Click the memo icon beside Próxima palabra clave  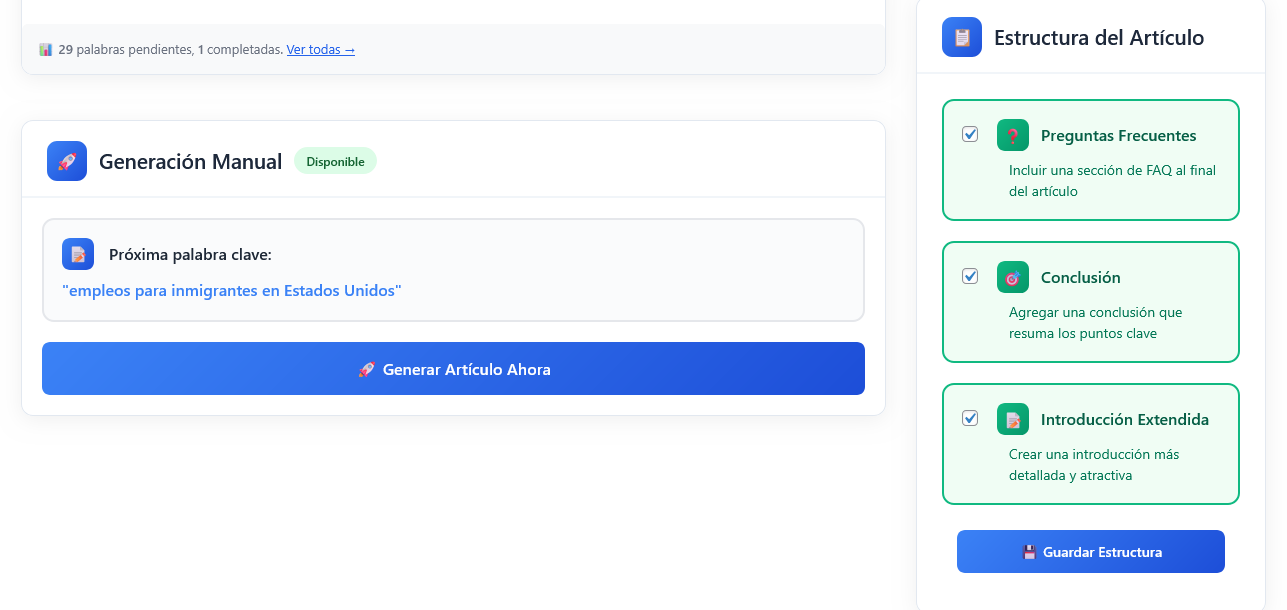click(x=78, y=254)
